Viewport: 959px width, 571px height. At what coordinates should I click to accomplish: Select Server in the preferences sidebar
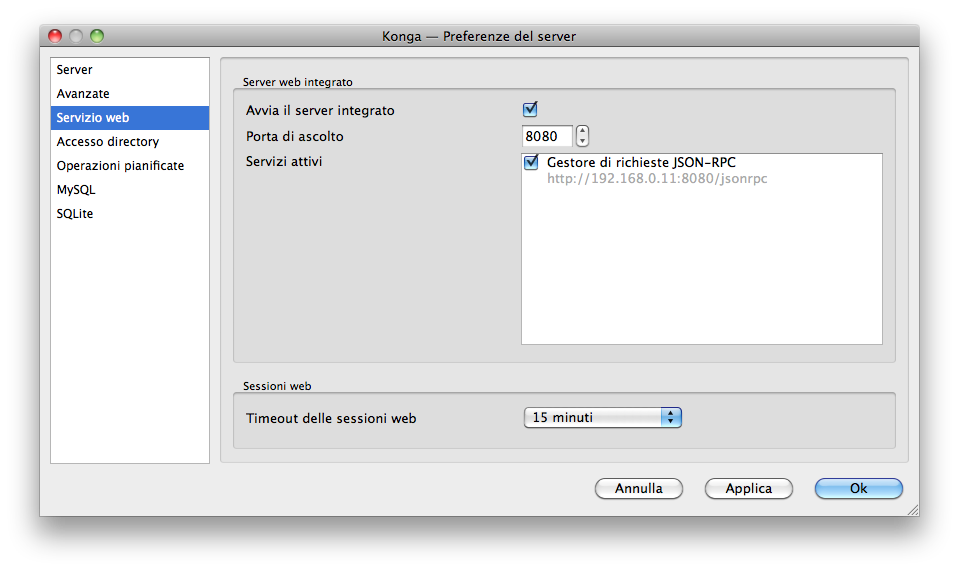(75, 70)
